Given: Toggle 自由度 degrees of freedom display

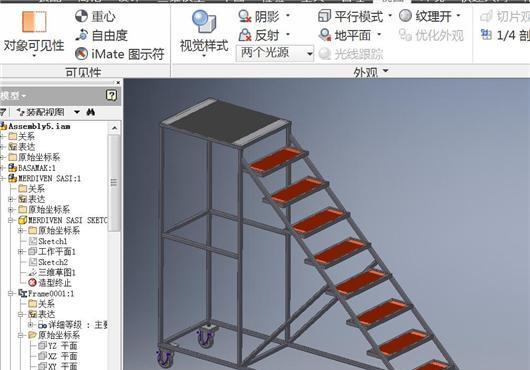Looking at the screenshot, I should click(x=101, y=35).
